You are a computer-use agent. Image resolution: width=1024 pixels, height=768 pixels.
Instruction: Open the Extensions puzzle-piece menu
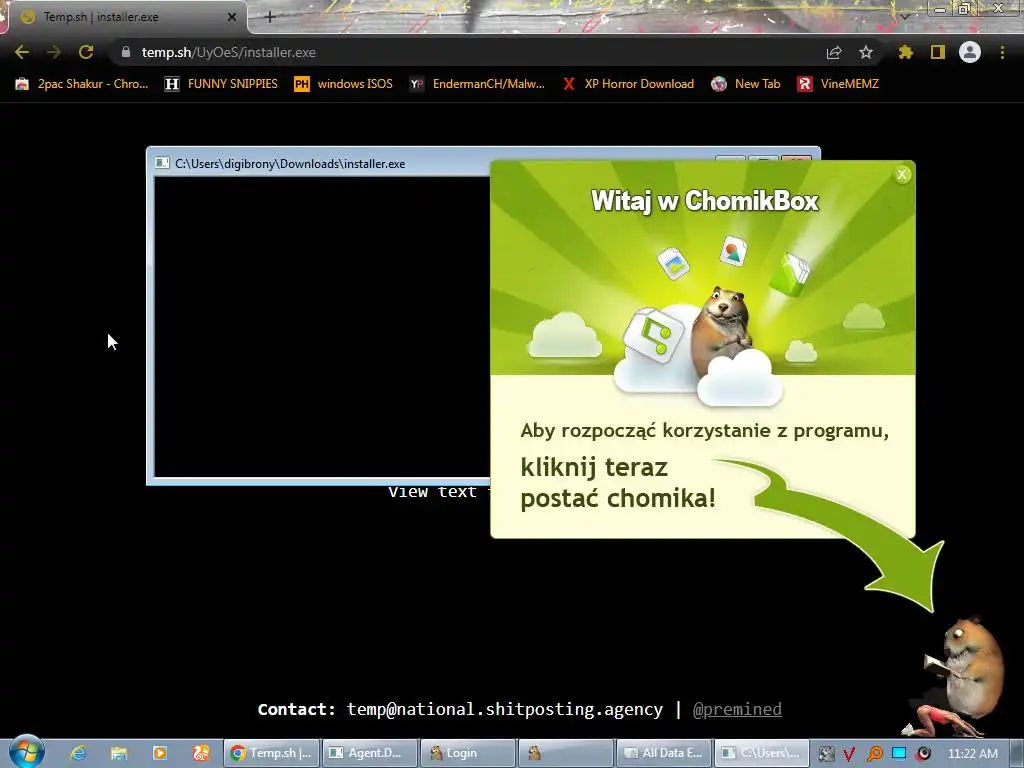tap(906, 52)
